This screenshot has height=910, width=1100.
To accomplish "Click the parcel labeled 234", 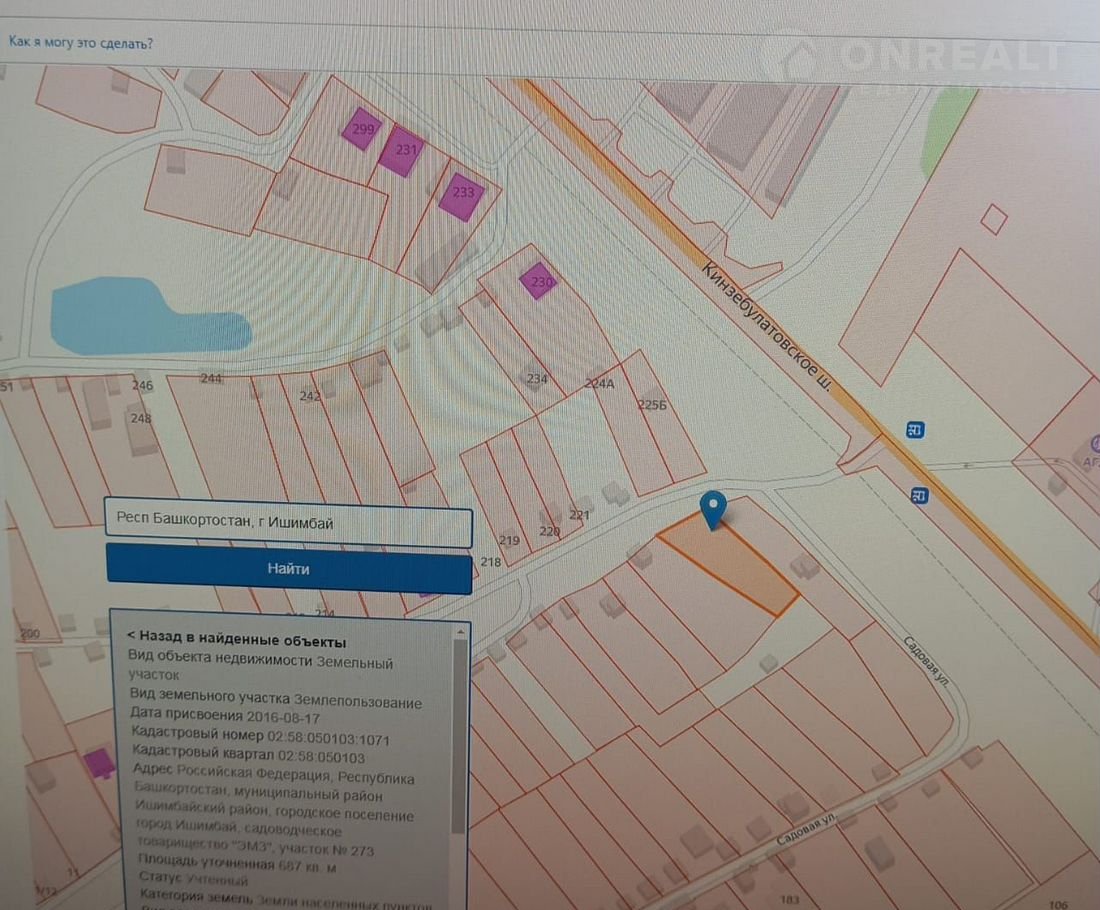I will [537, 380].
